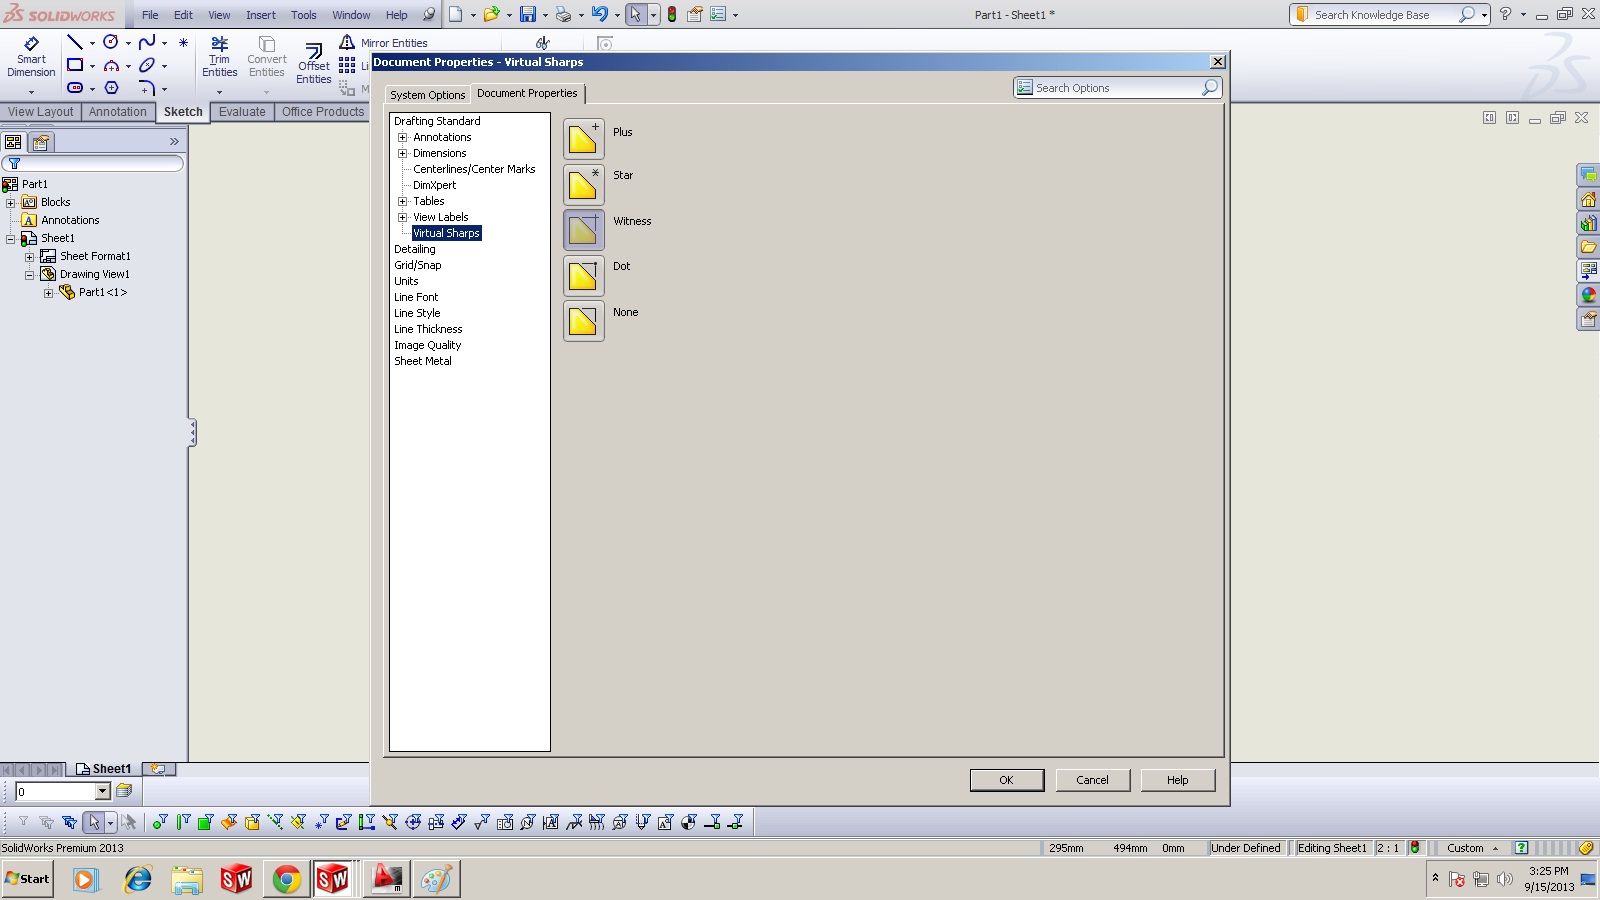Launch Google Chrome from the taskbar
1600x900 pixels.
pyautogui.click(x=286, y=879)
